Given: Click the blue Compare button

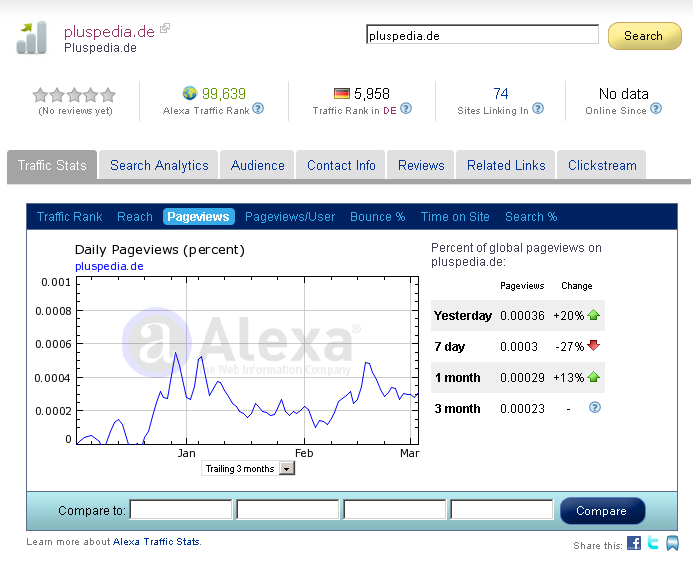Looking at the screenshot, I should (602, 511).
